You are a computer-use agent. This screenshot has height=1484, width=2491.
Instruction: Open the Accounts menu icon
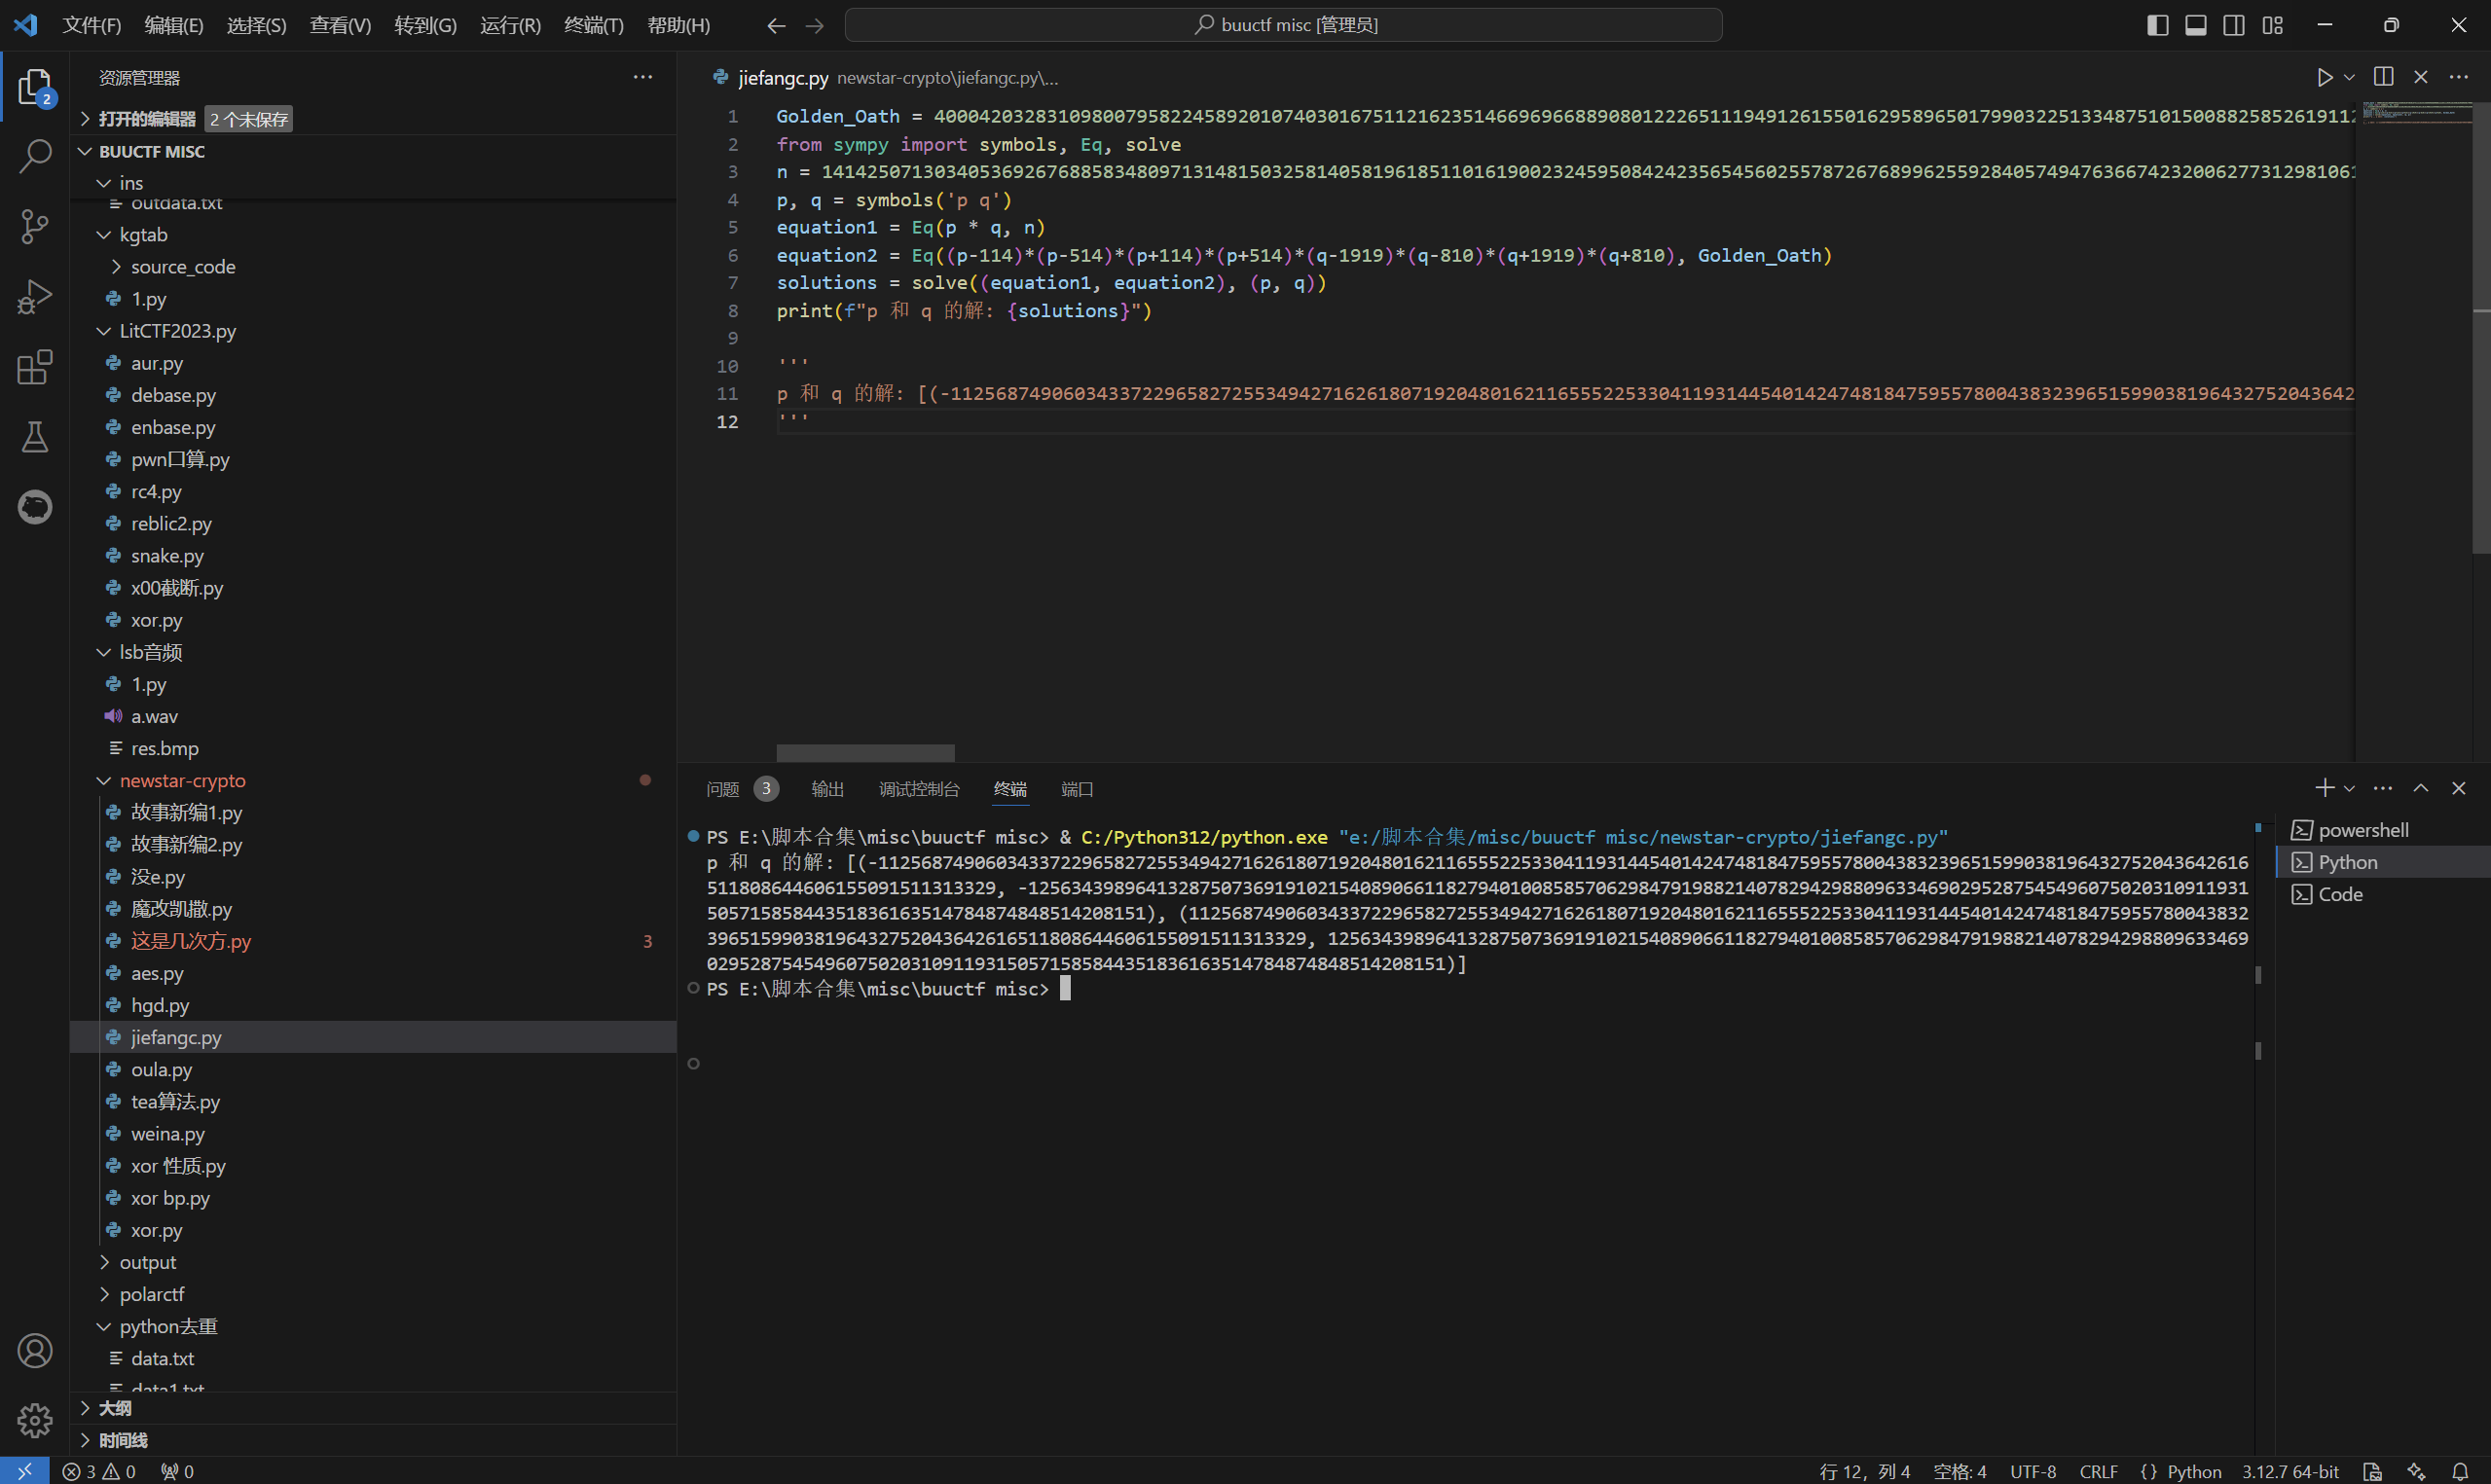coord(35,1351)
